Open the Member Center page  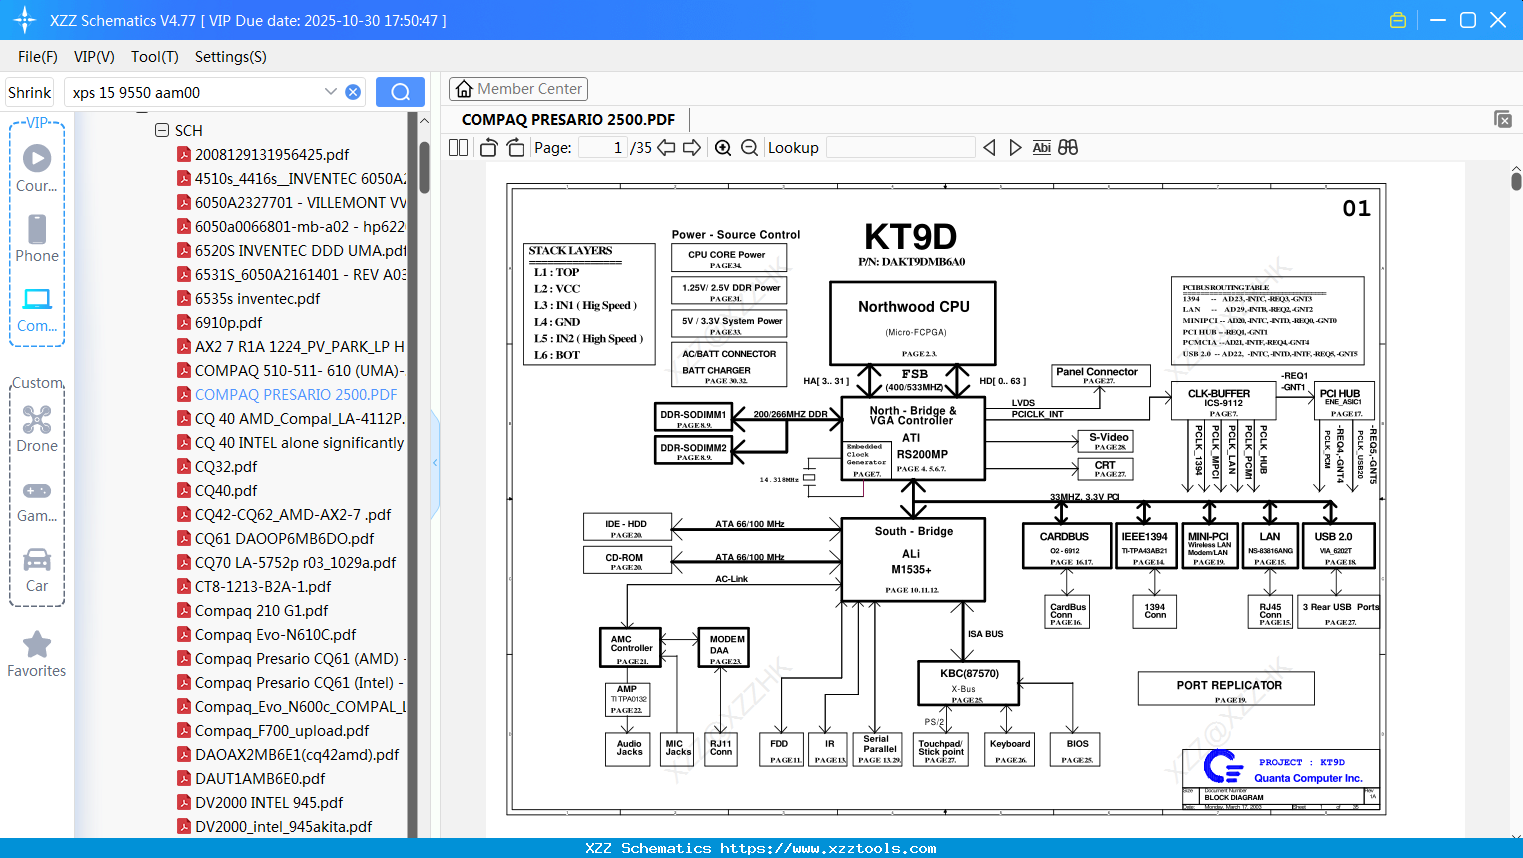pos(518,89)
